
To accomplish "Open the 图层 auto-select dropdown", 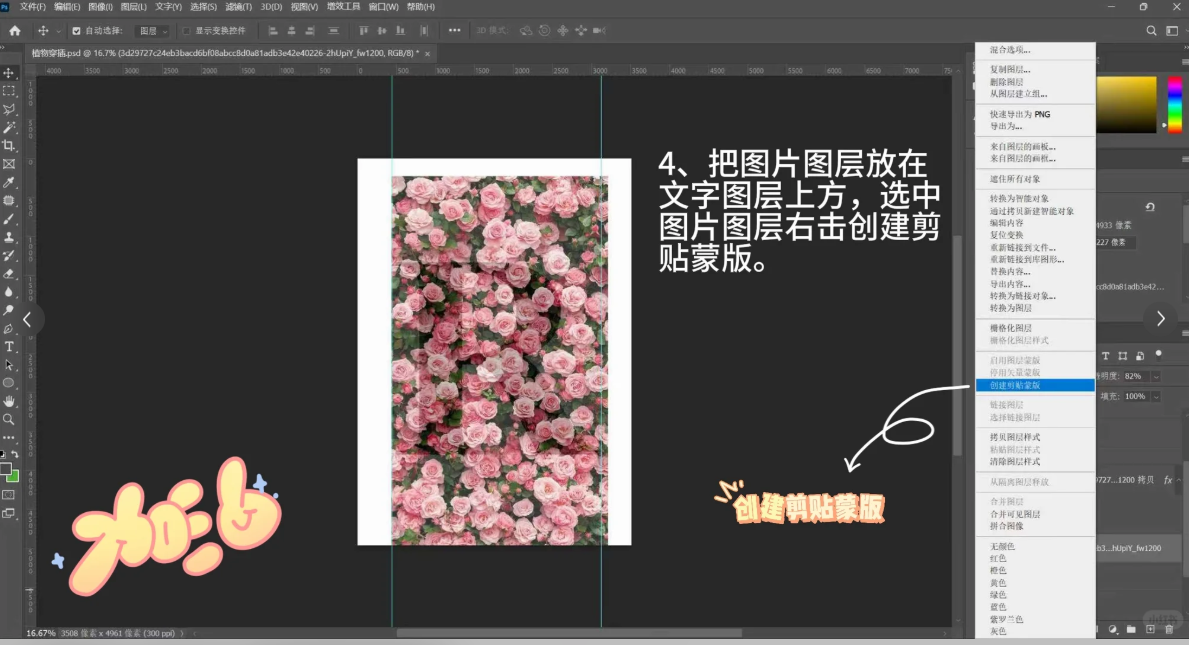I will [153, 31].
